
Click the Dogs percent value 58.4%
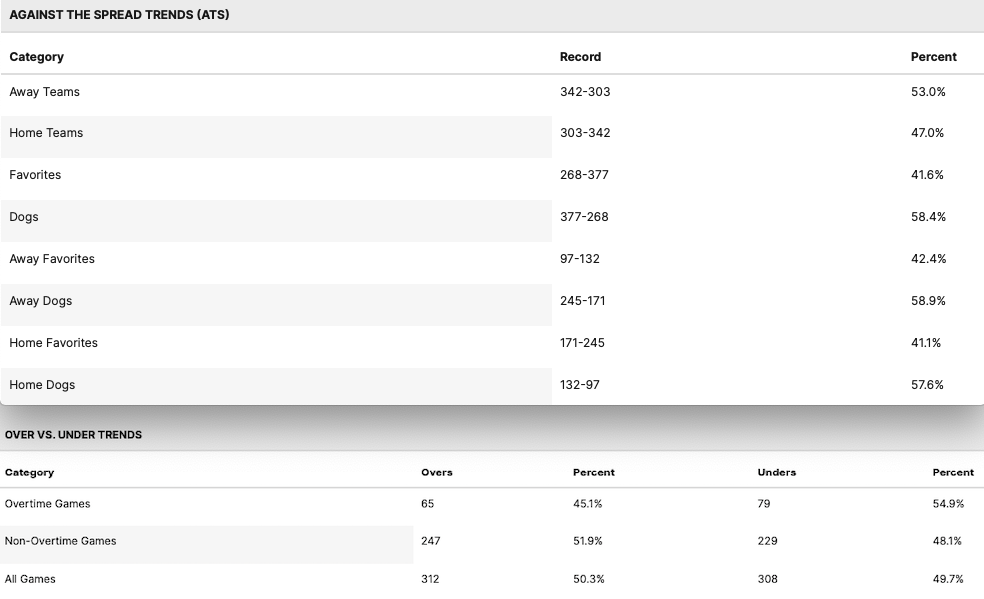928,217
